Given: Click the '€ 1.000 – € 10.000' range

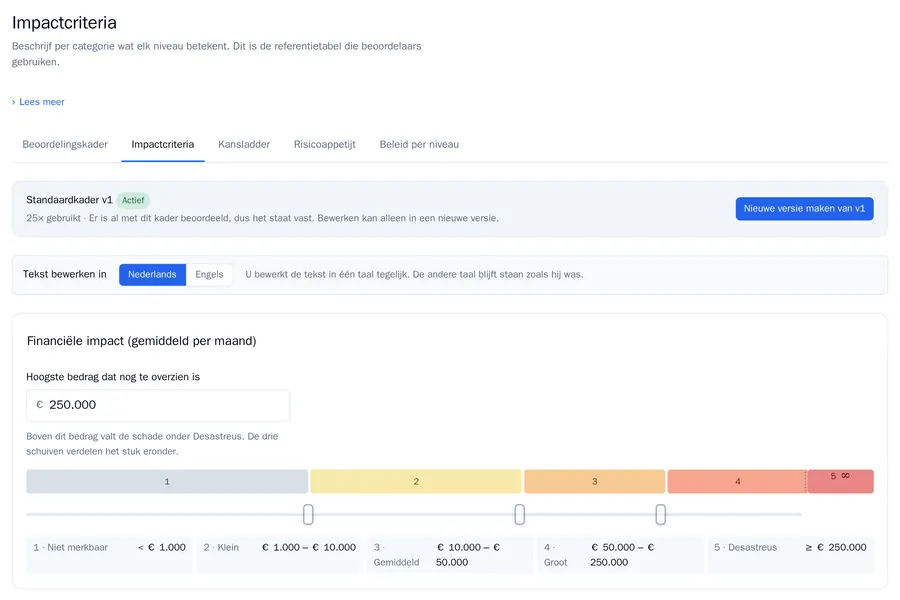Looking at the screenshot, I should pyautogui.click(x=309, y=547).
